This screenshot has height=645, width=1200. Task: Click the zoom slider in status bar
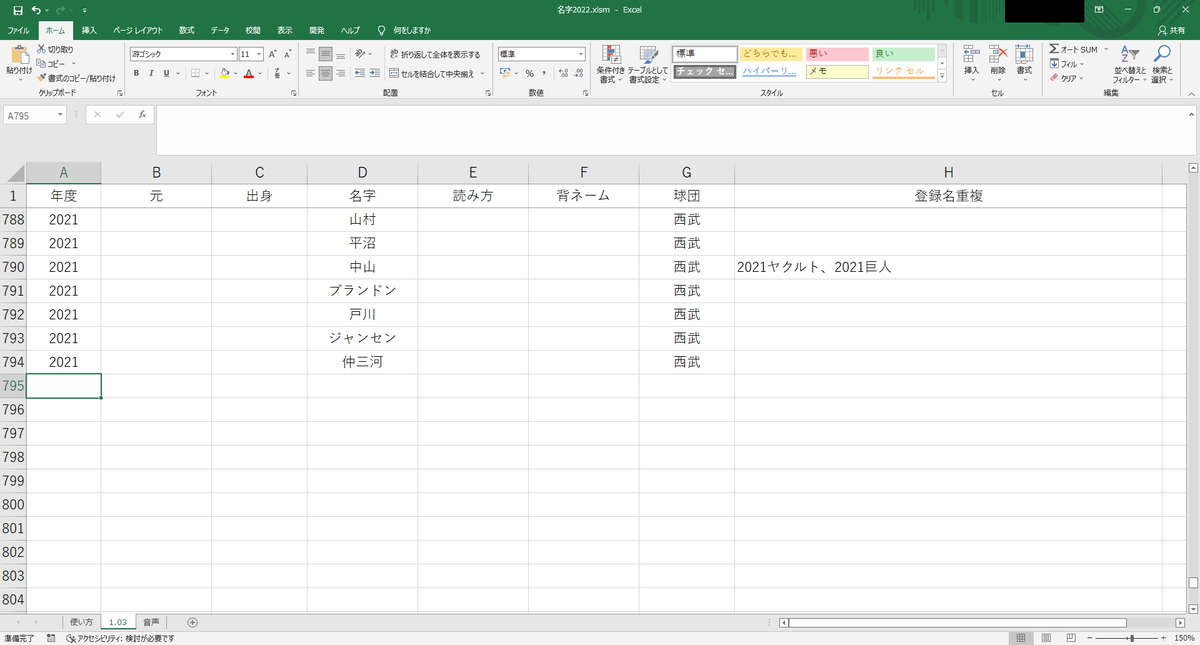(x=1131, y=638)
